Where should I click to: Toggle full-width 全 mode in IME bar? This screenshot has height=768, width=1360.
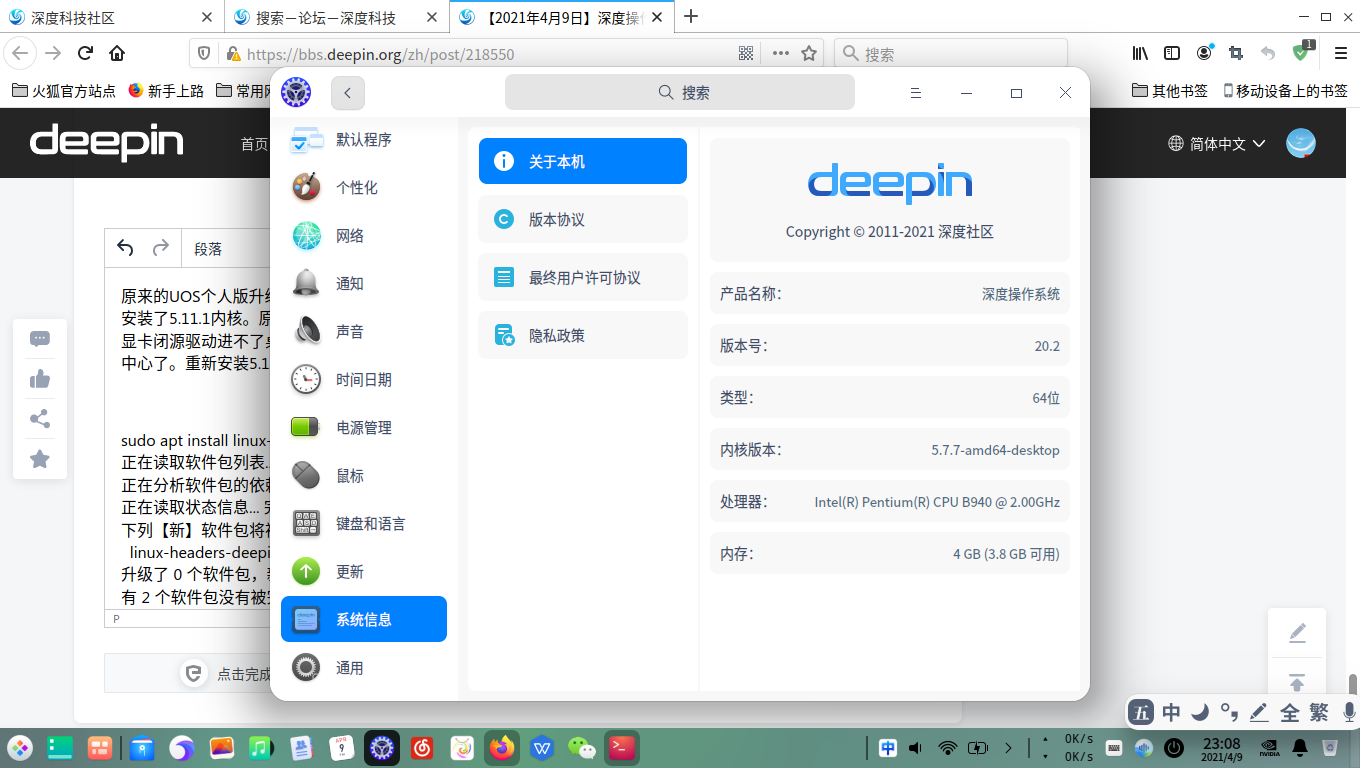click(x=1290, y=713)
